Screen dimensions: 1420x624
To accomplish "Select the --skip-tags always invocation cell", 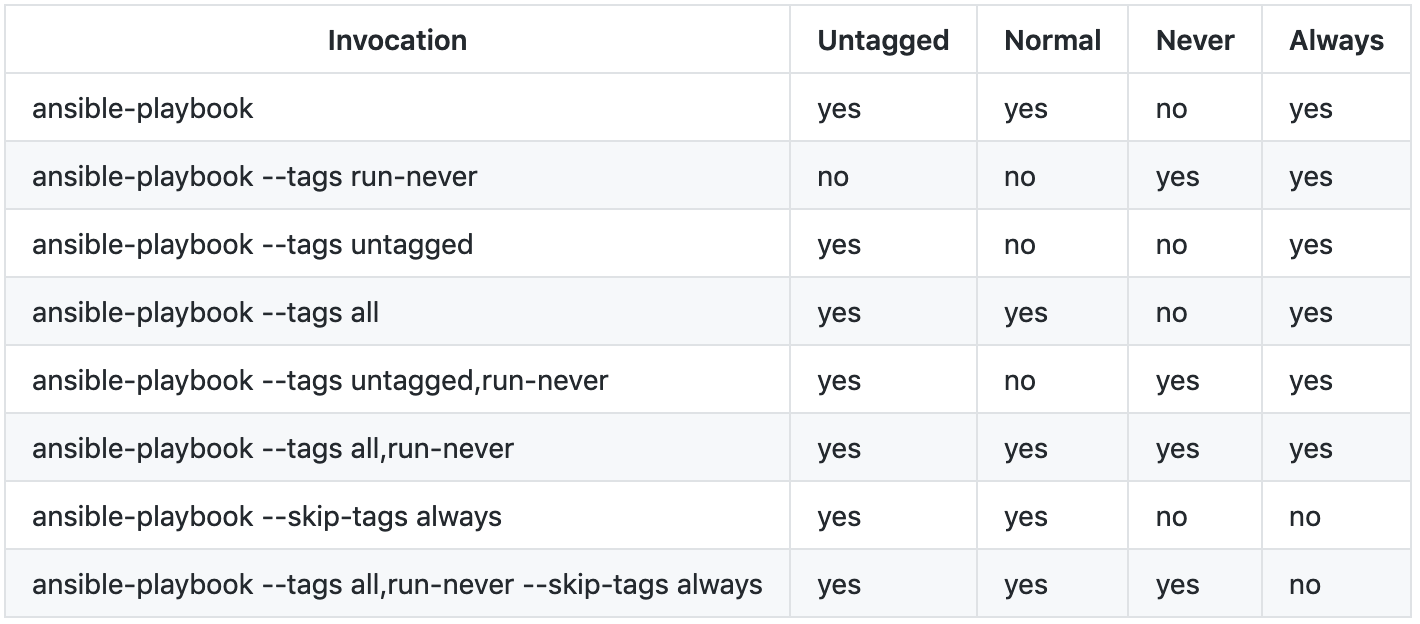I will coord(397,515).
